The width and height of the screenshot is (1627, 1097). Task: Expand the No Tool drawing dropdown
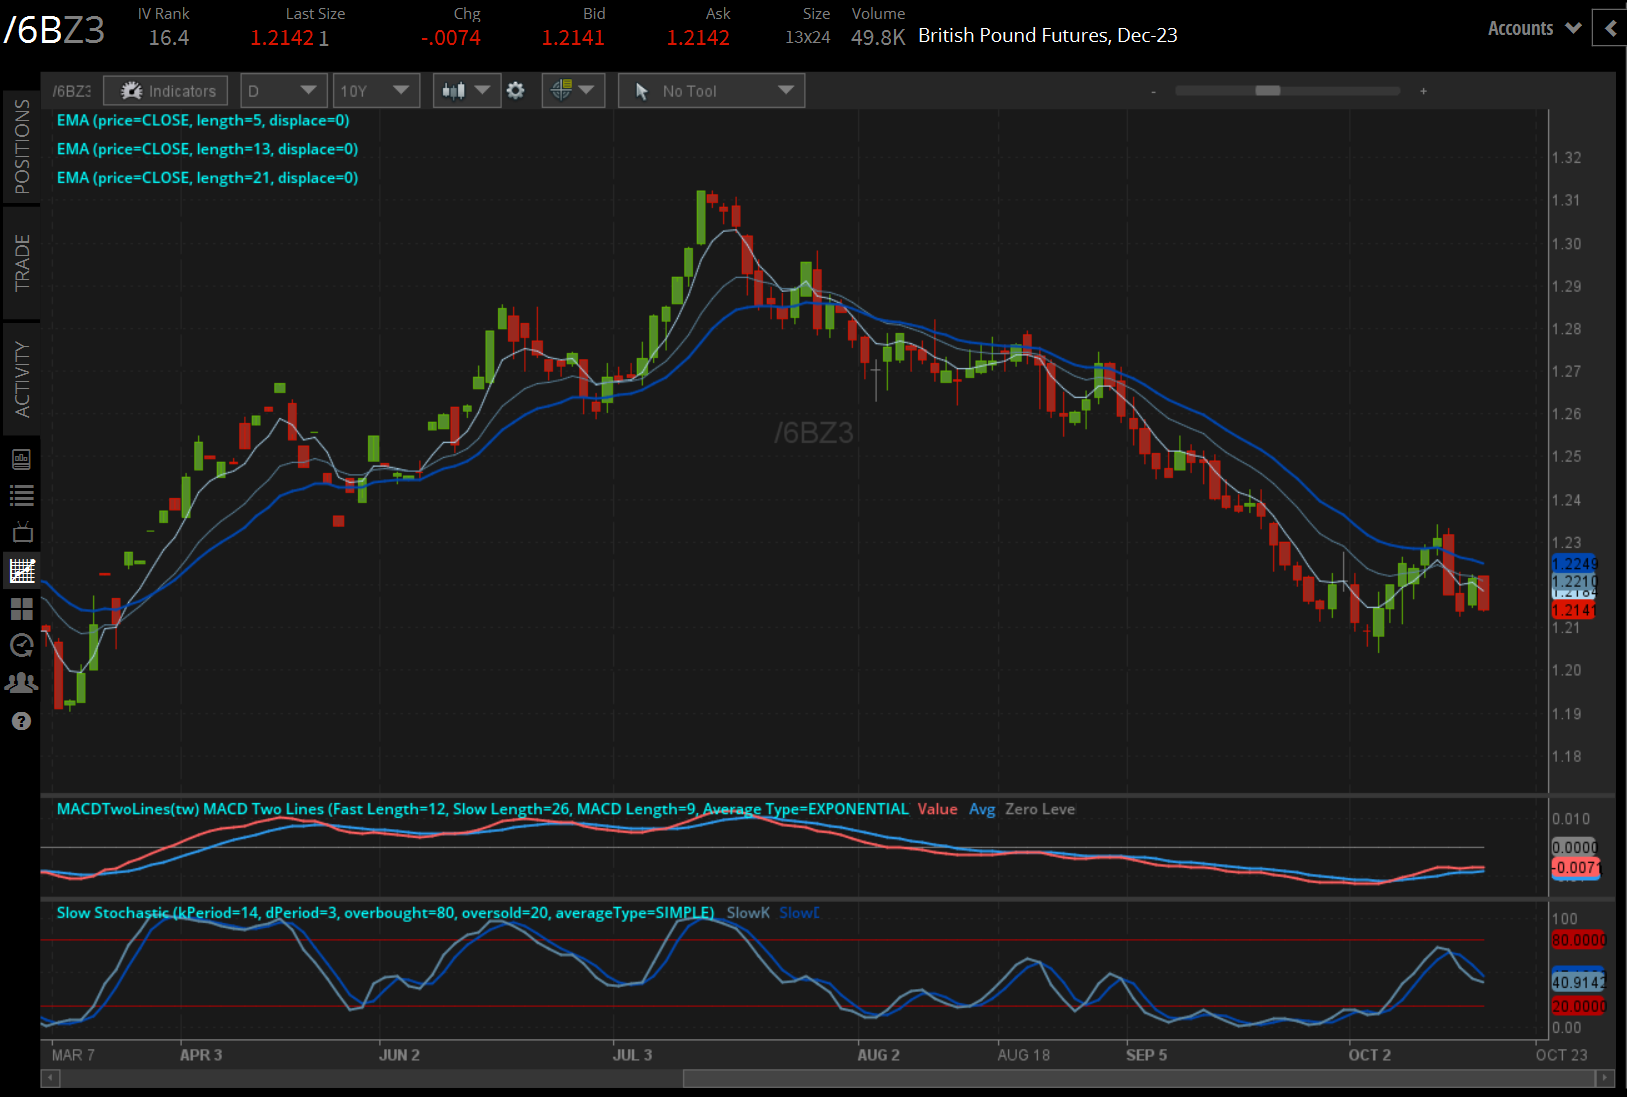(x=711, y=91)
